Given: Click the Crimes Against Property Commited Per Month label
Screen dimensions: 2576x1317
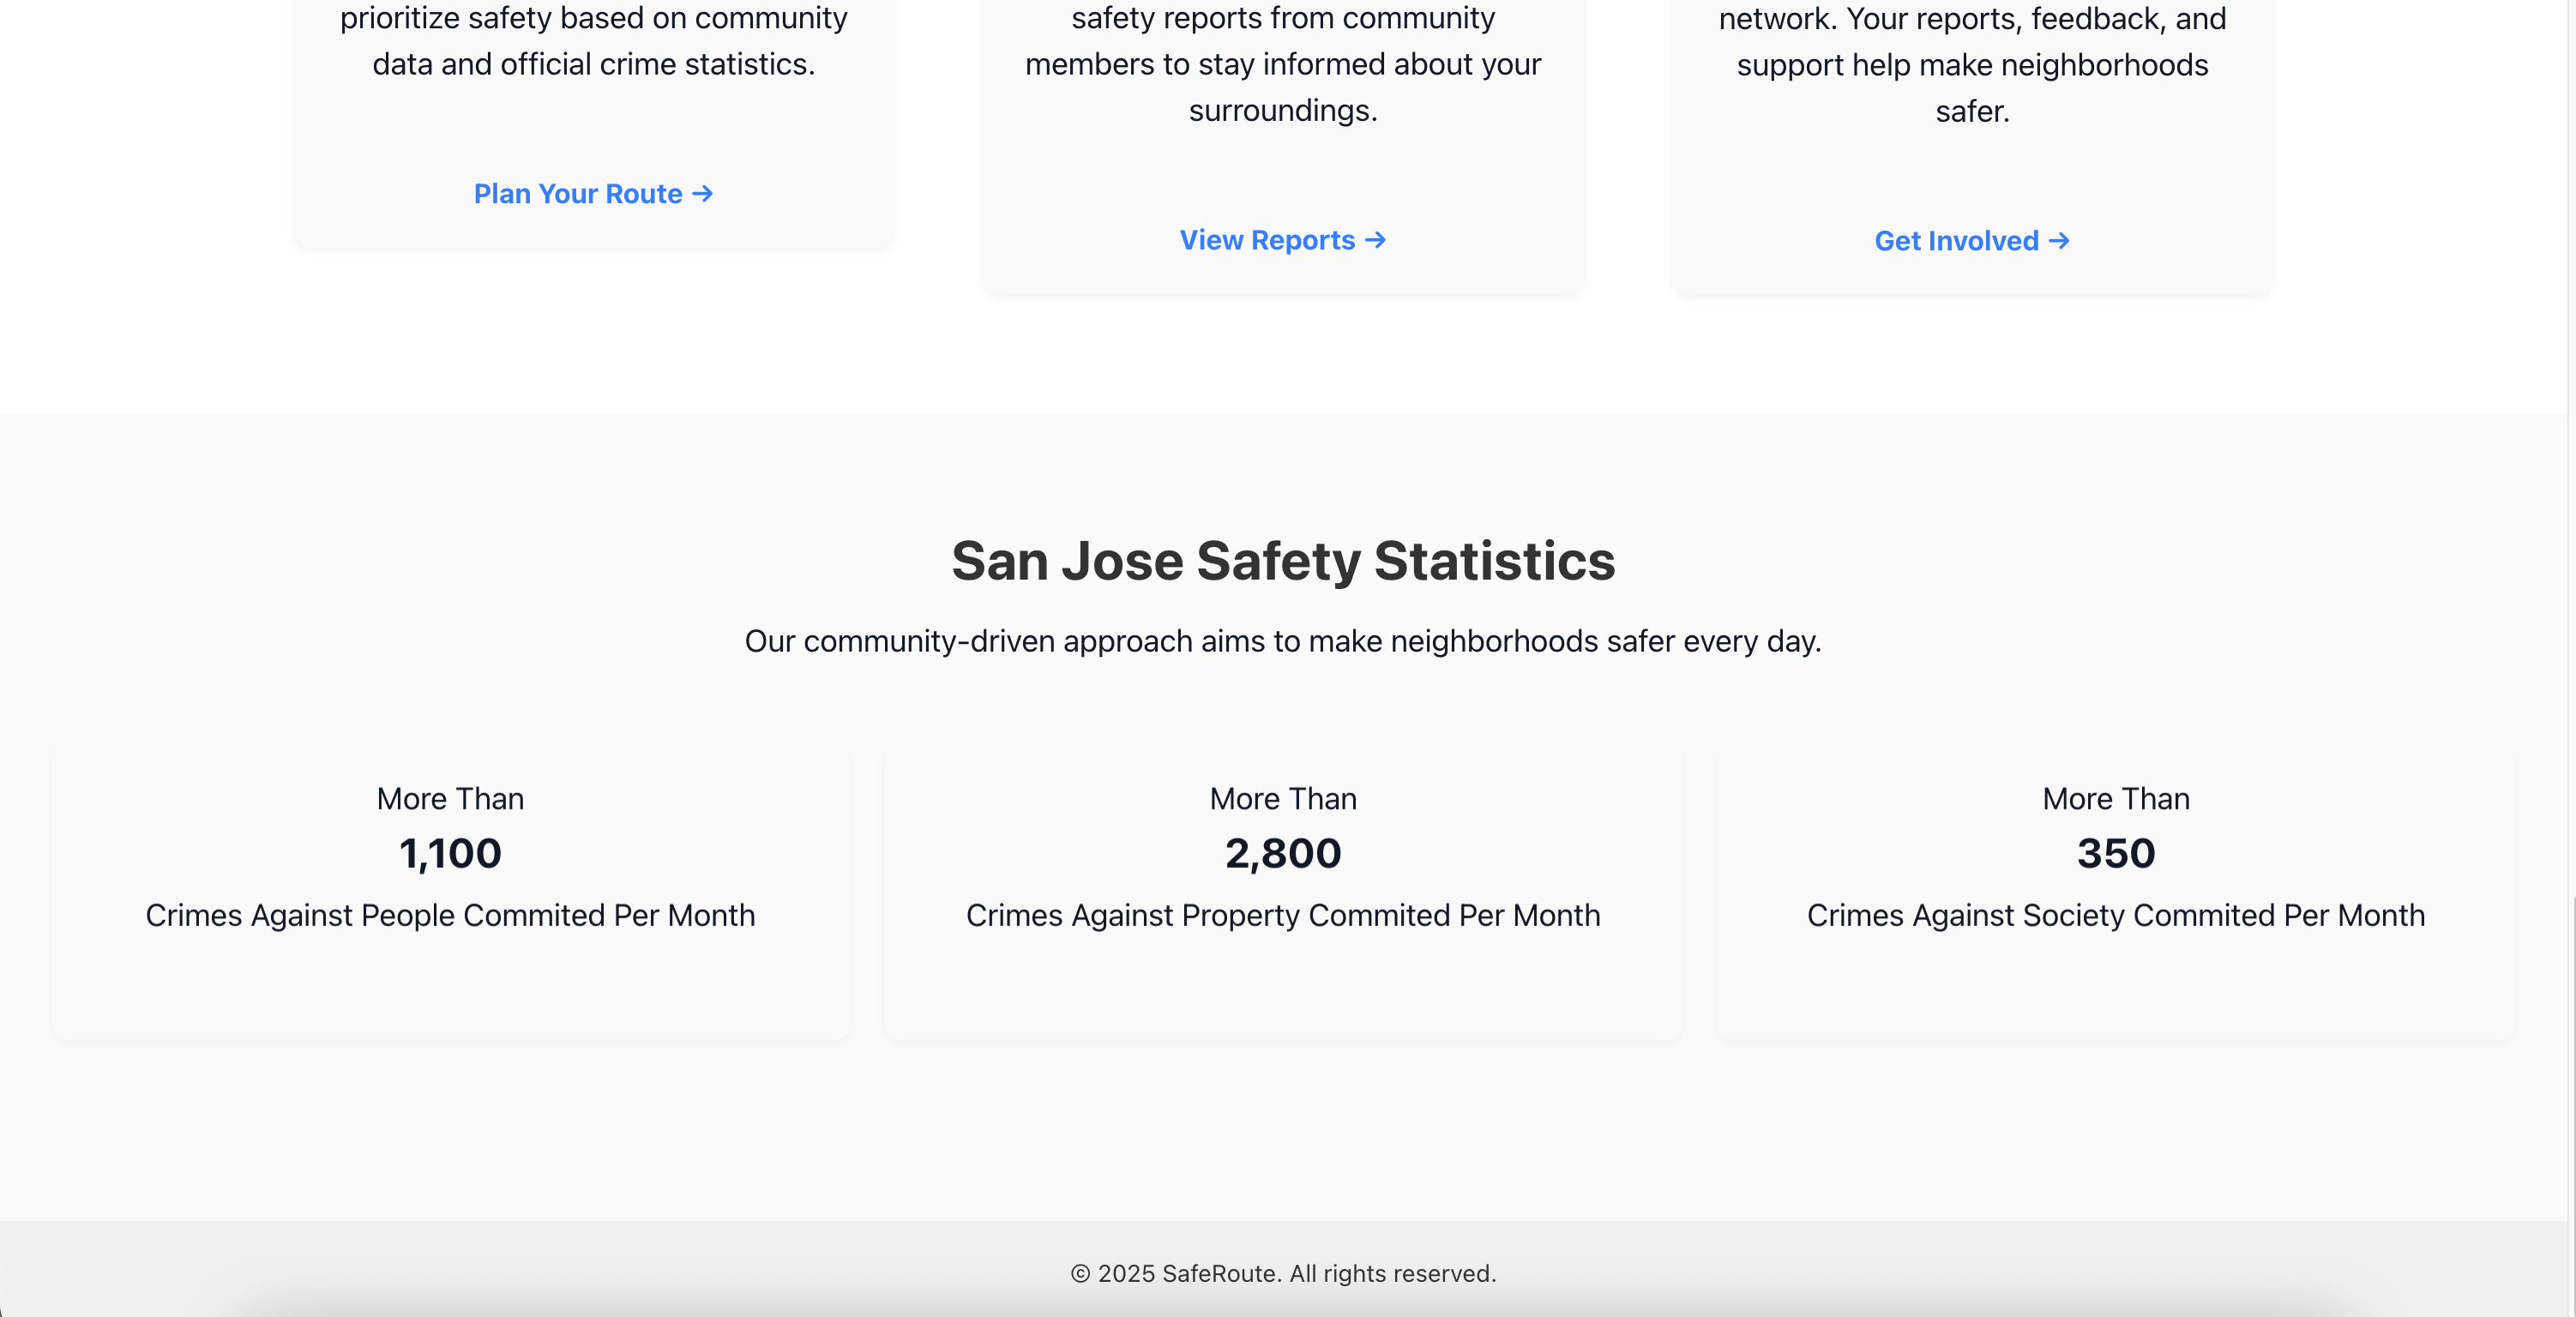Looking at the screenshot, I should 1283,915.
